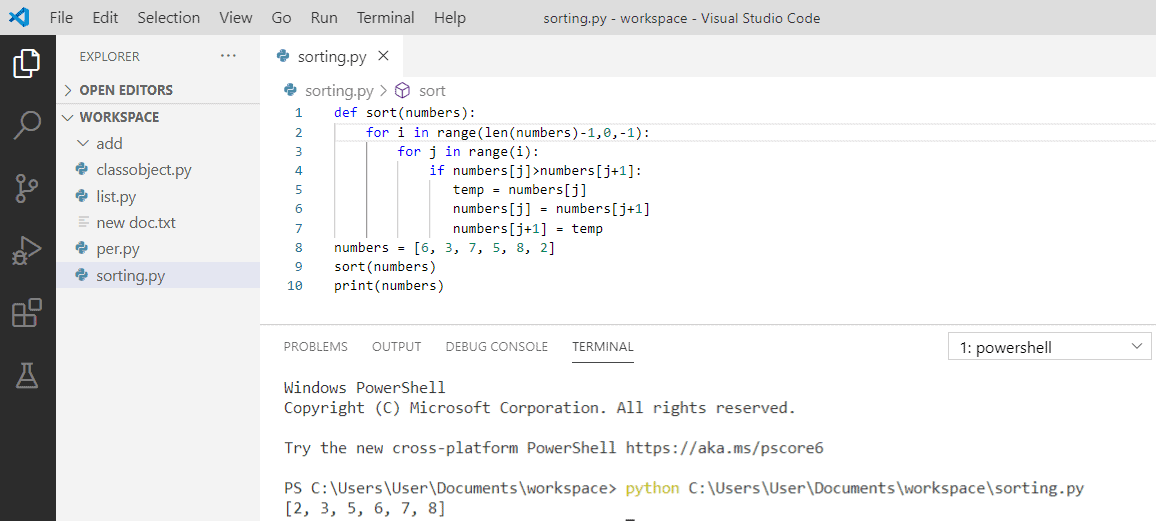Collapse the add folder
The width and height of the screenshot is (1156, 521).
[158, 144]
